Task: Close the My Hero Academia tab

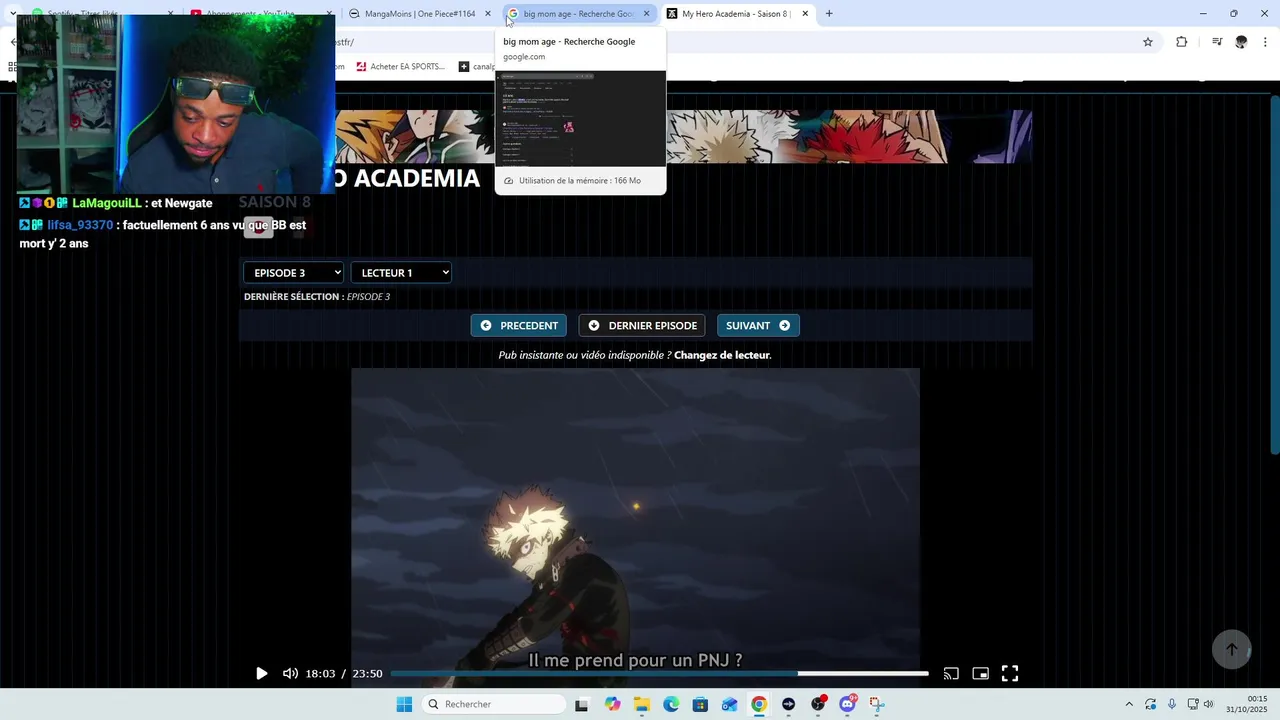Action: tap(805, 14)
